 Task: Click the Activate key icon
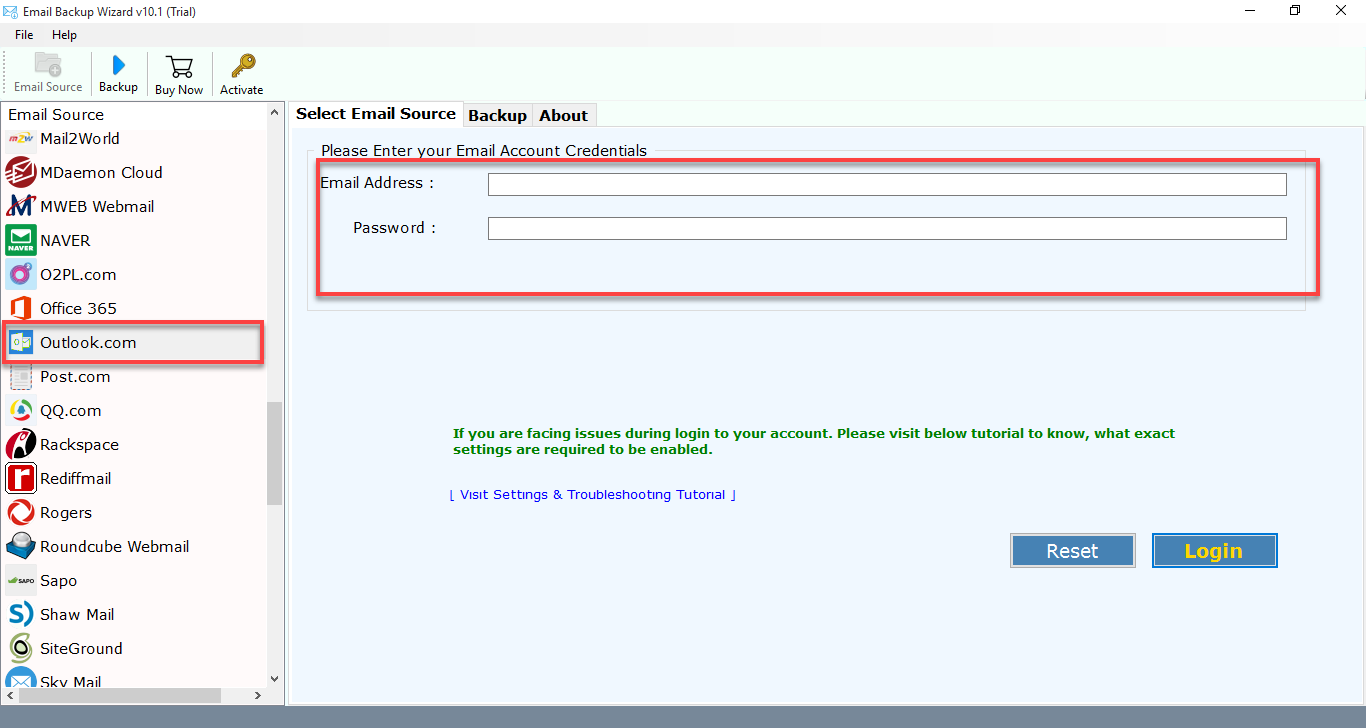(x=242, y=66)
